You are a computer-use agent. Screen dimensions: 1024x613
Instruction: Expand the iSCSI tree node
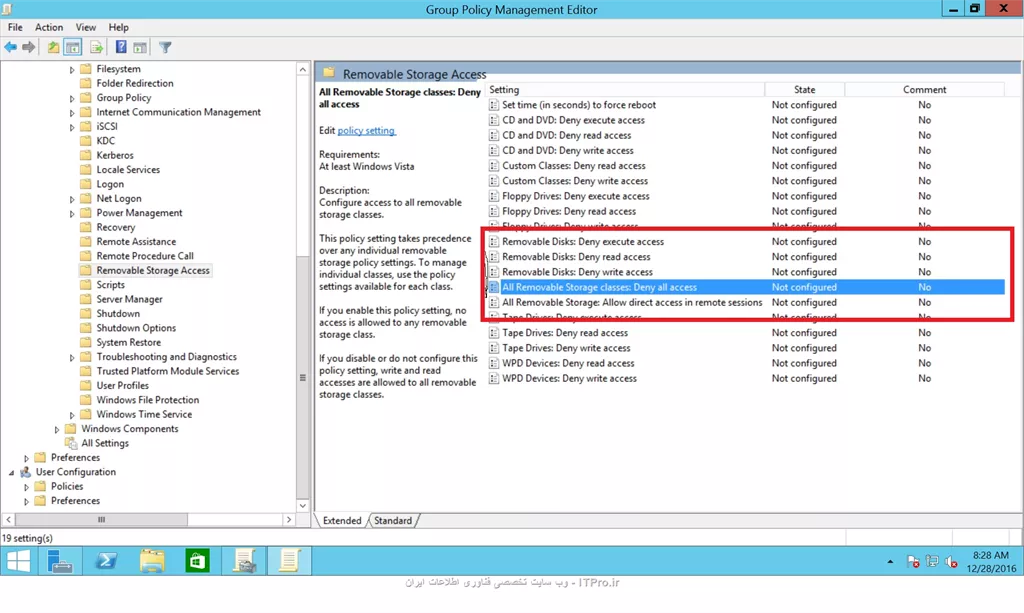(72, 127)
